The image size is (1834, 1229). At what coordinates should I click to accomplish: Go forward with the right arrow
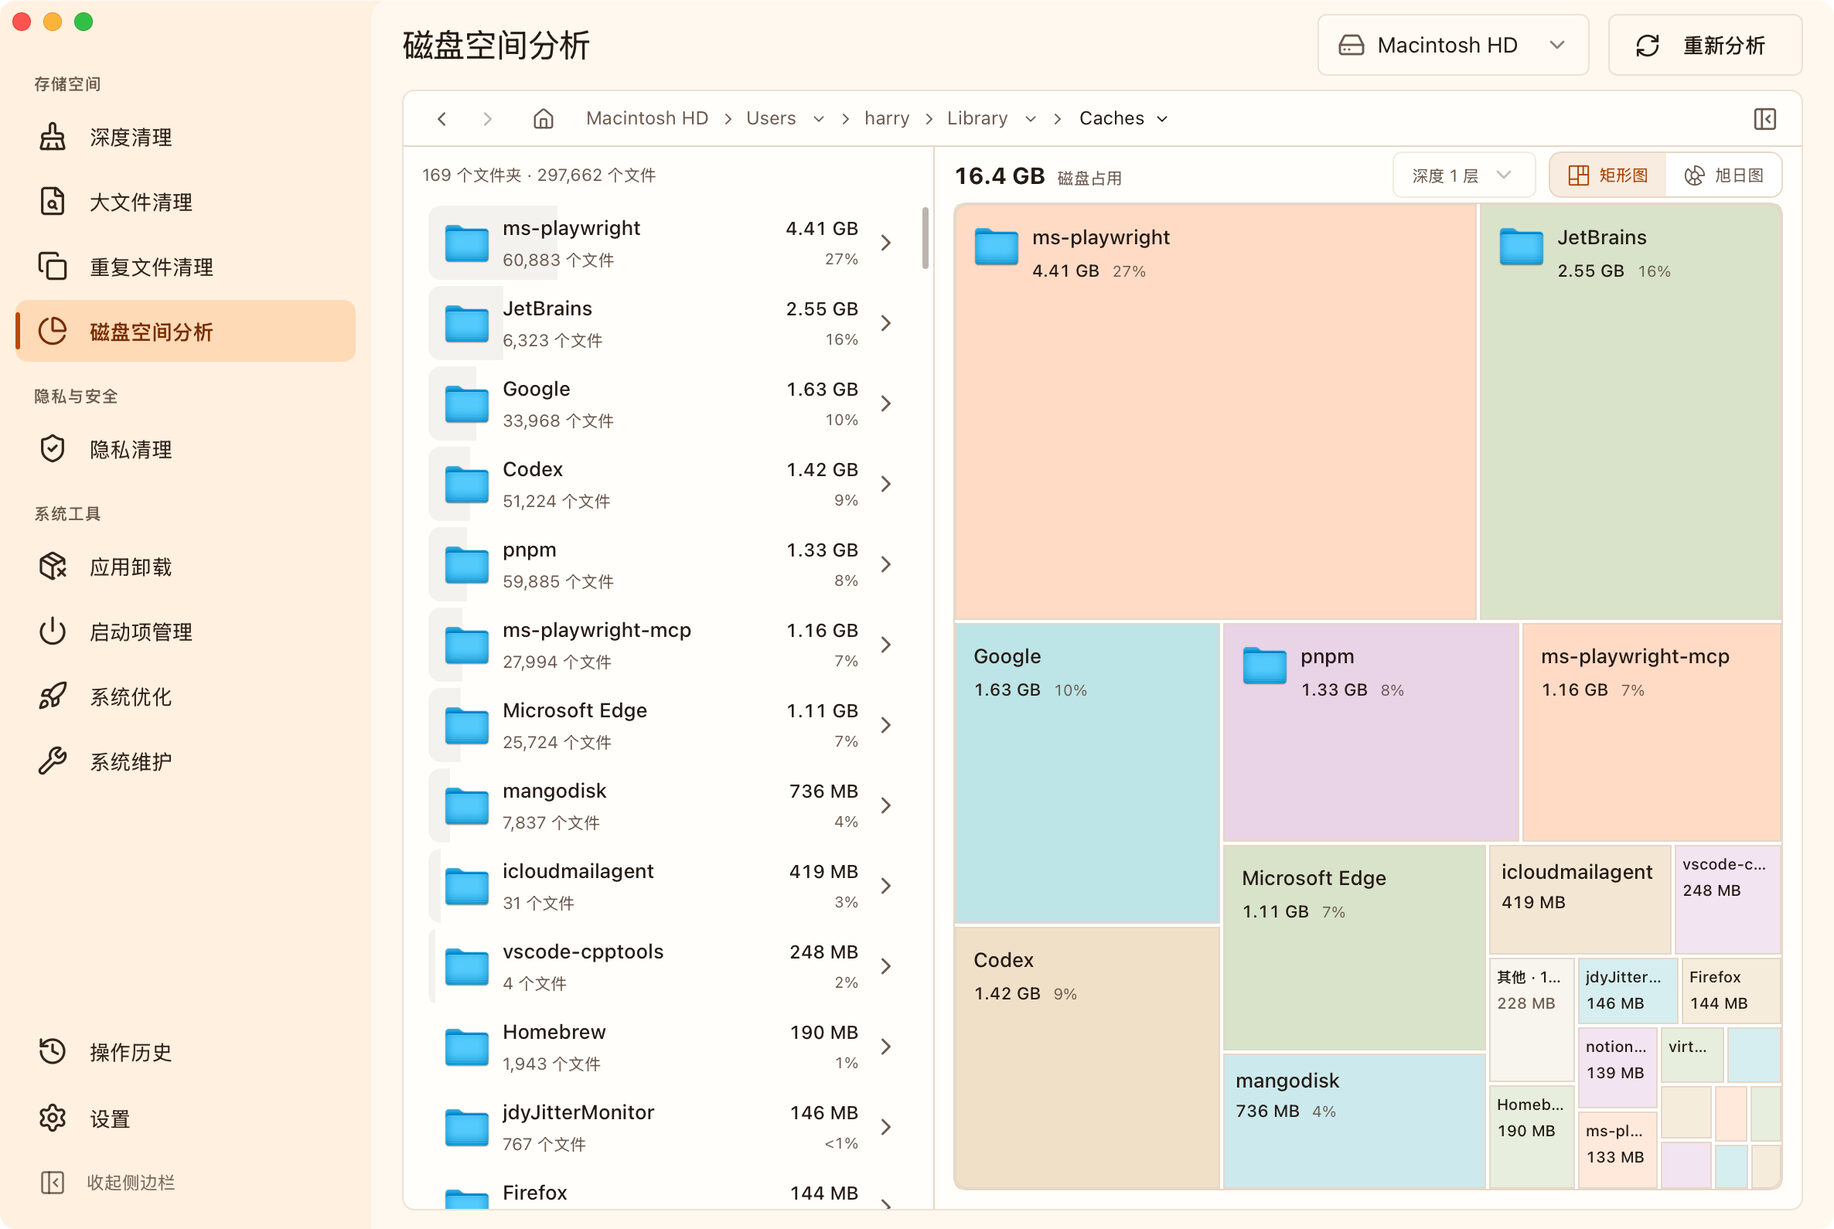point(487,119)
